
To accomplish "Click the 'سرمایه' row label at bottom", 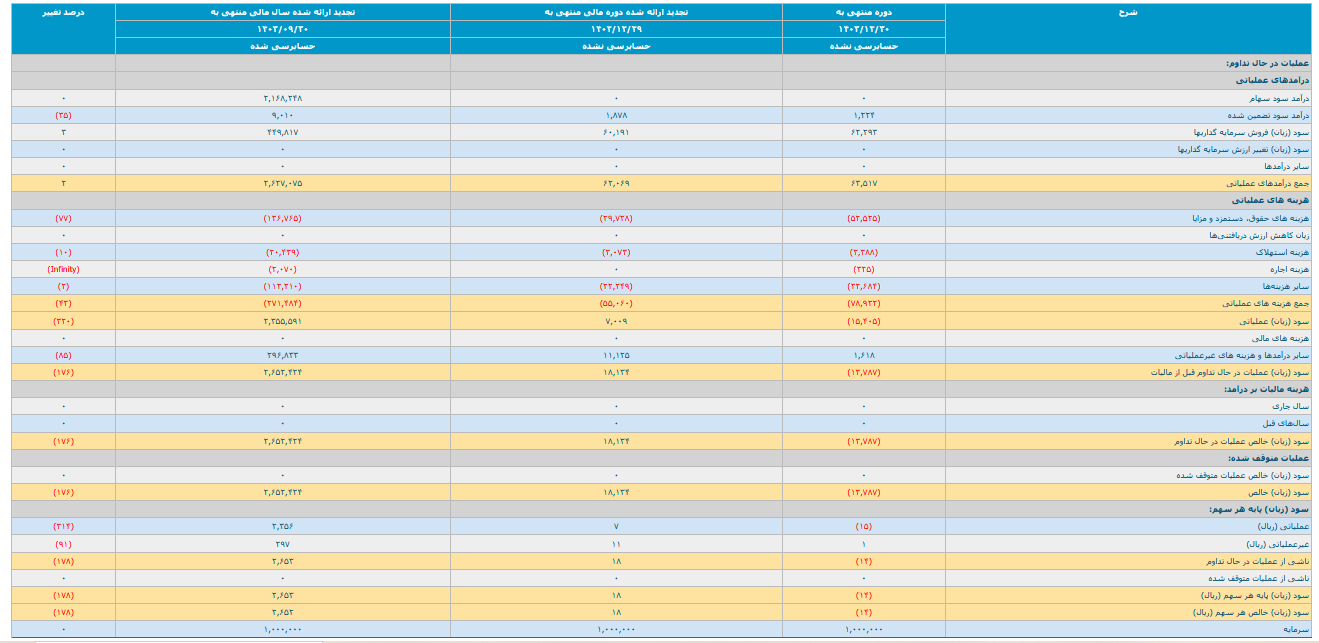I will (1295, 629).
